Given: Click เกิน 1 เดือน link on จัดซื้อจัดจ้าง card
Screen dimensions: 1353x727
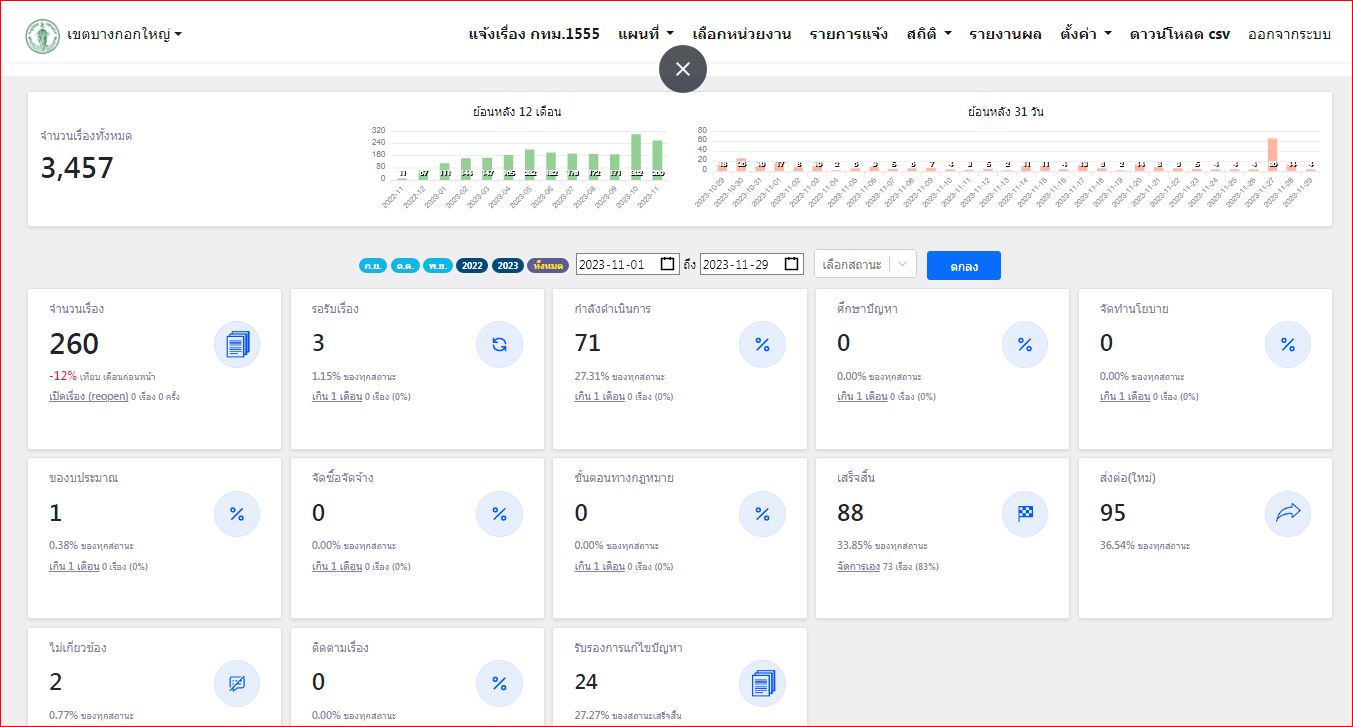Looking at the screenshot, I should tap(337, 566).
